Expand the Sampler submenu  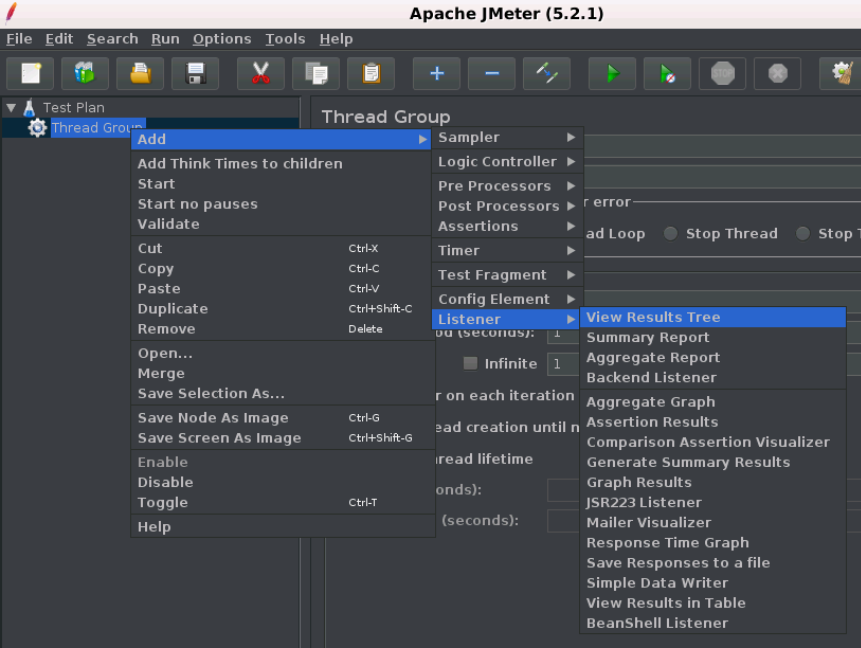507,137
